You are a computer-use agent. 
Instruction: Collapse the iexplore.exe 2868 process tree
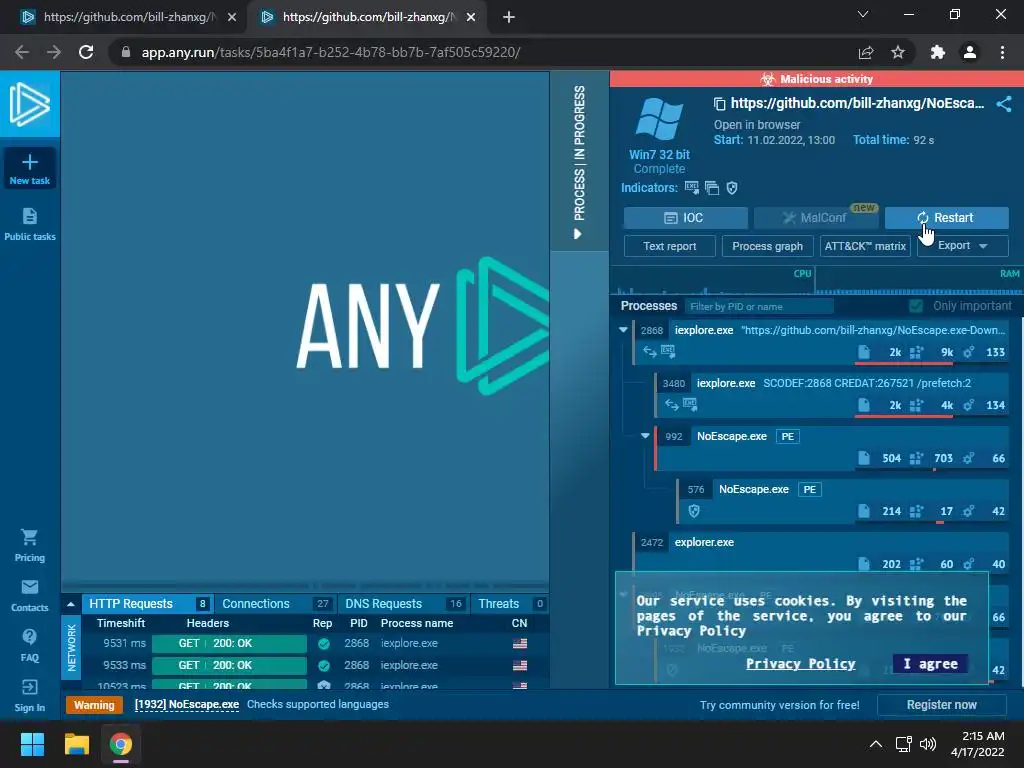tap(623, 330)
